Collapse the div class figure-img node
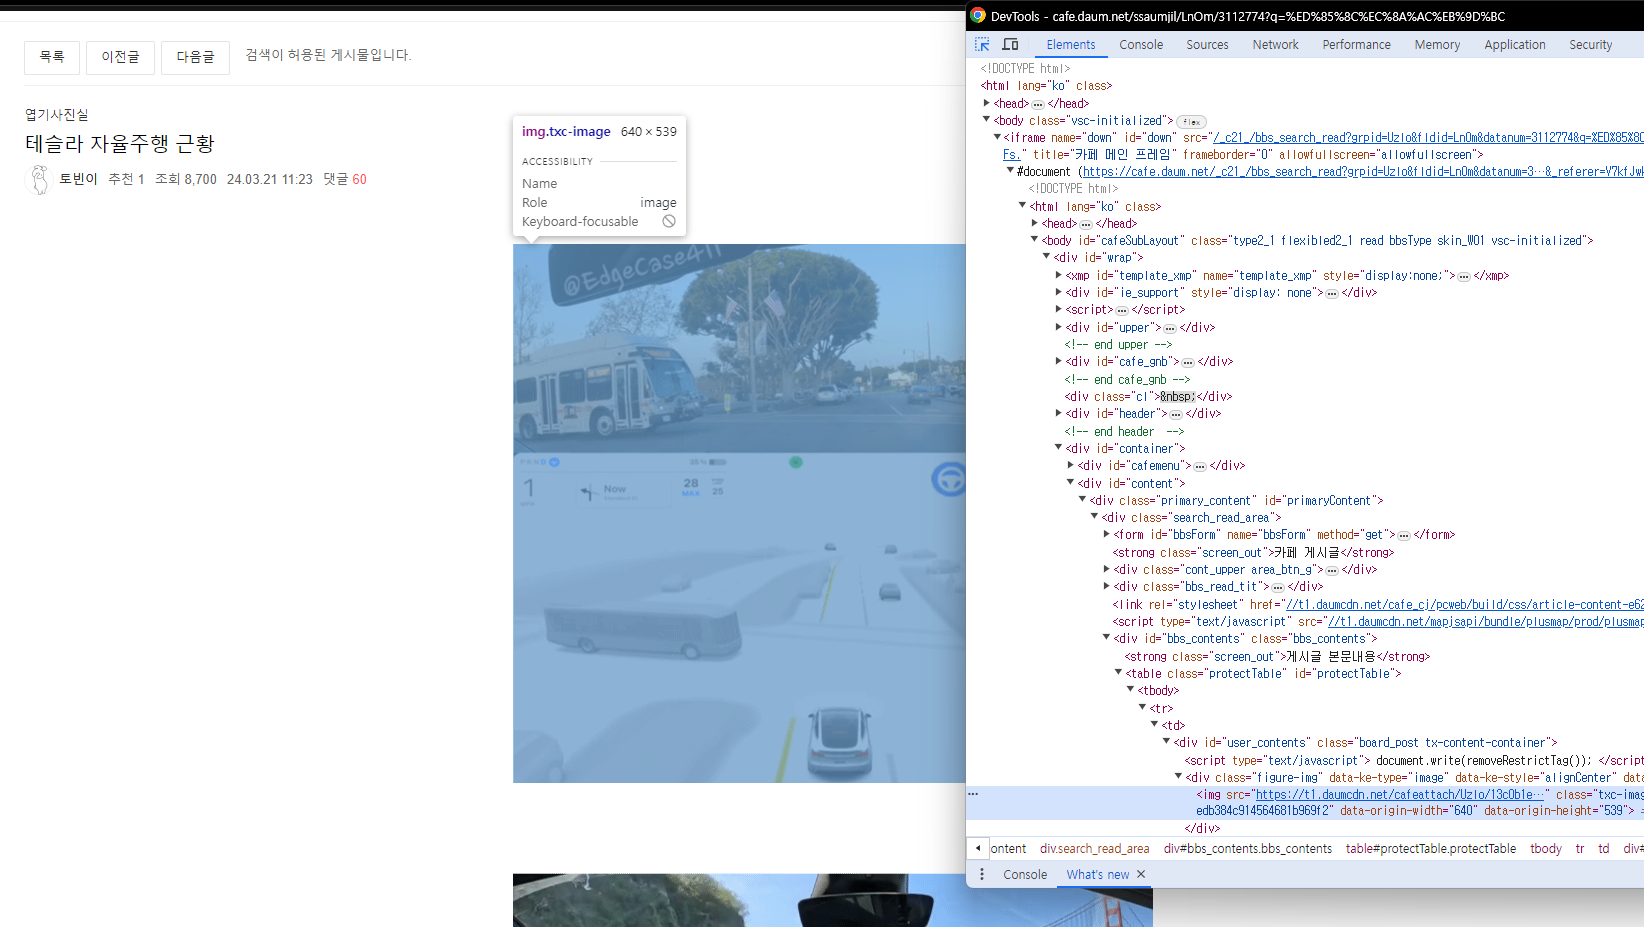The height and width of the screenshot is (927, 1644). point(1178,777)
